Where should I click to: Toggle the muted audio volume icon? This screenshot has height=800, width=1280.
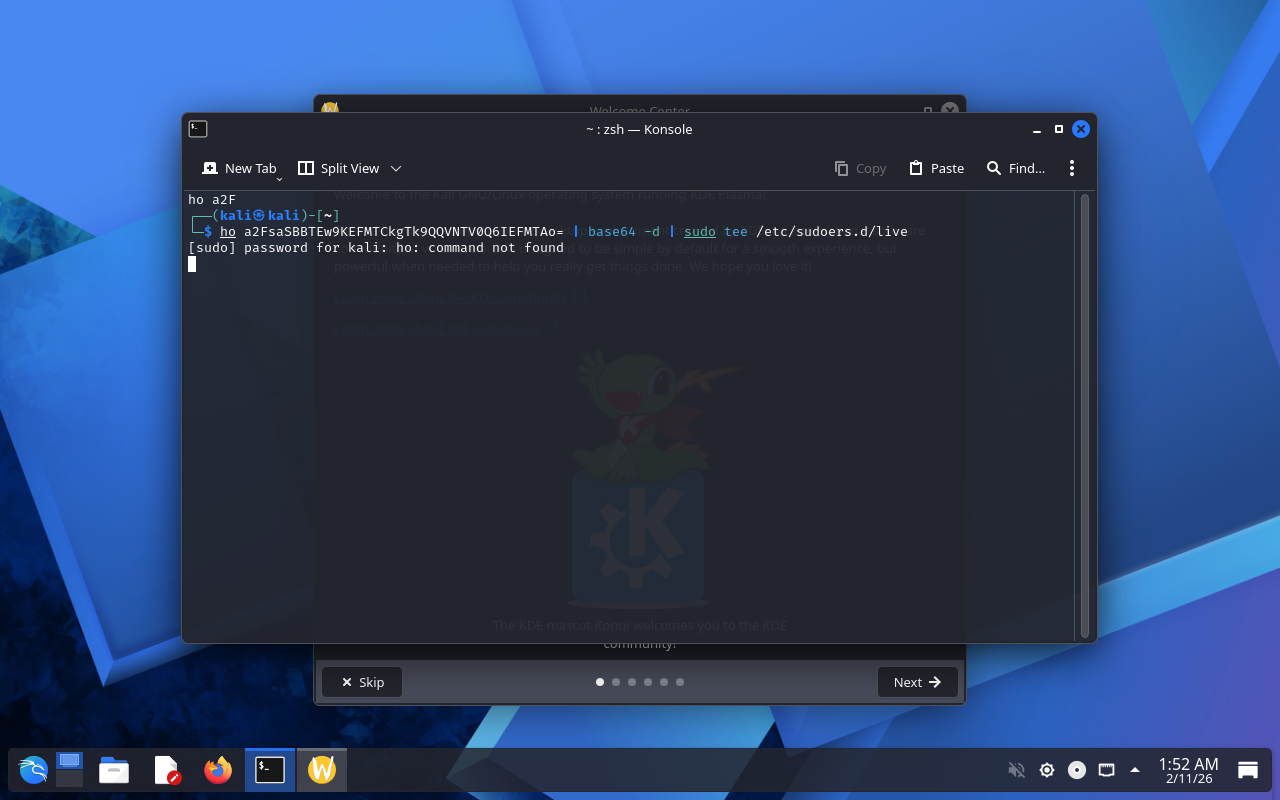1016,770
